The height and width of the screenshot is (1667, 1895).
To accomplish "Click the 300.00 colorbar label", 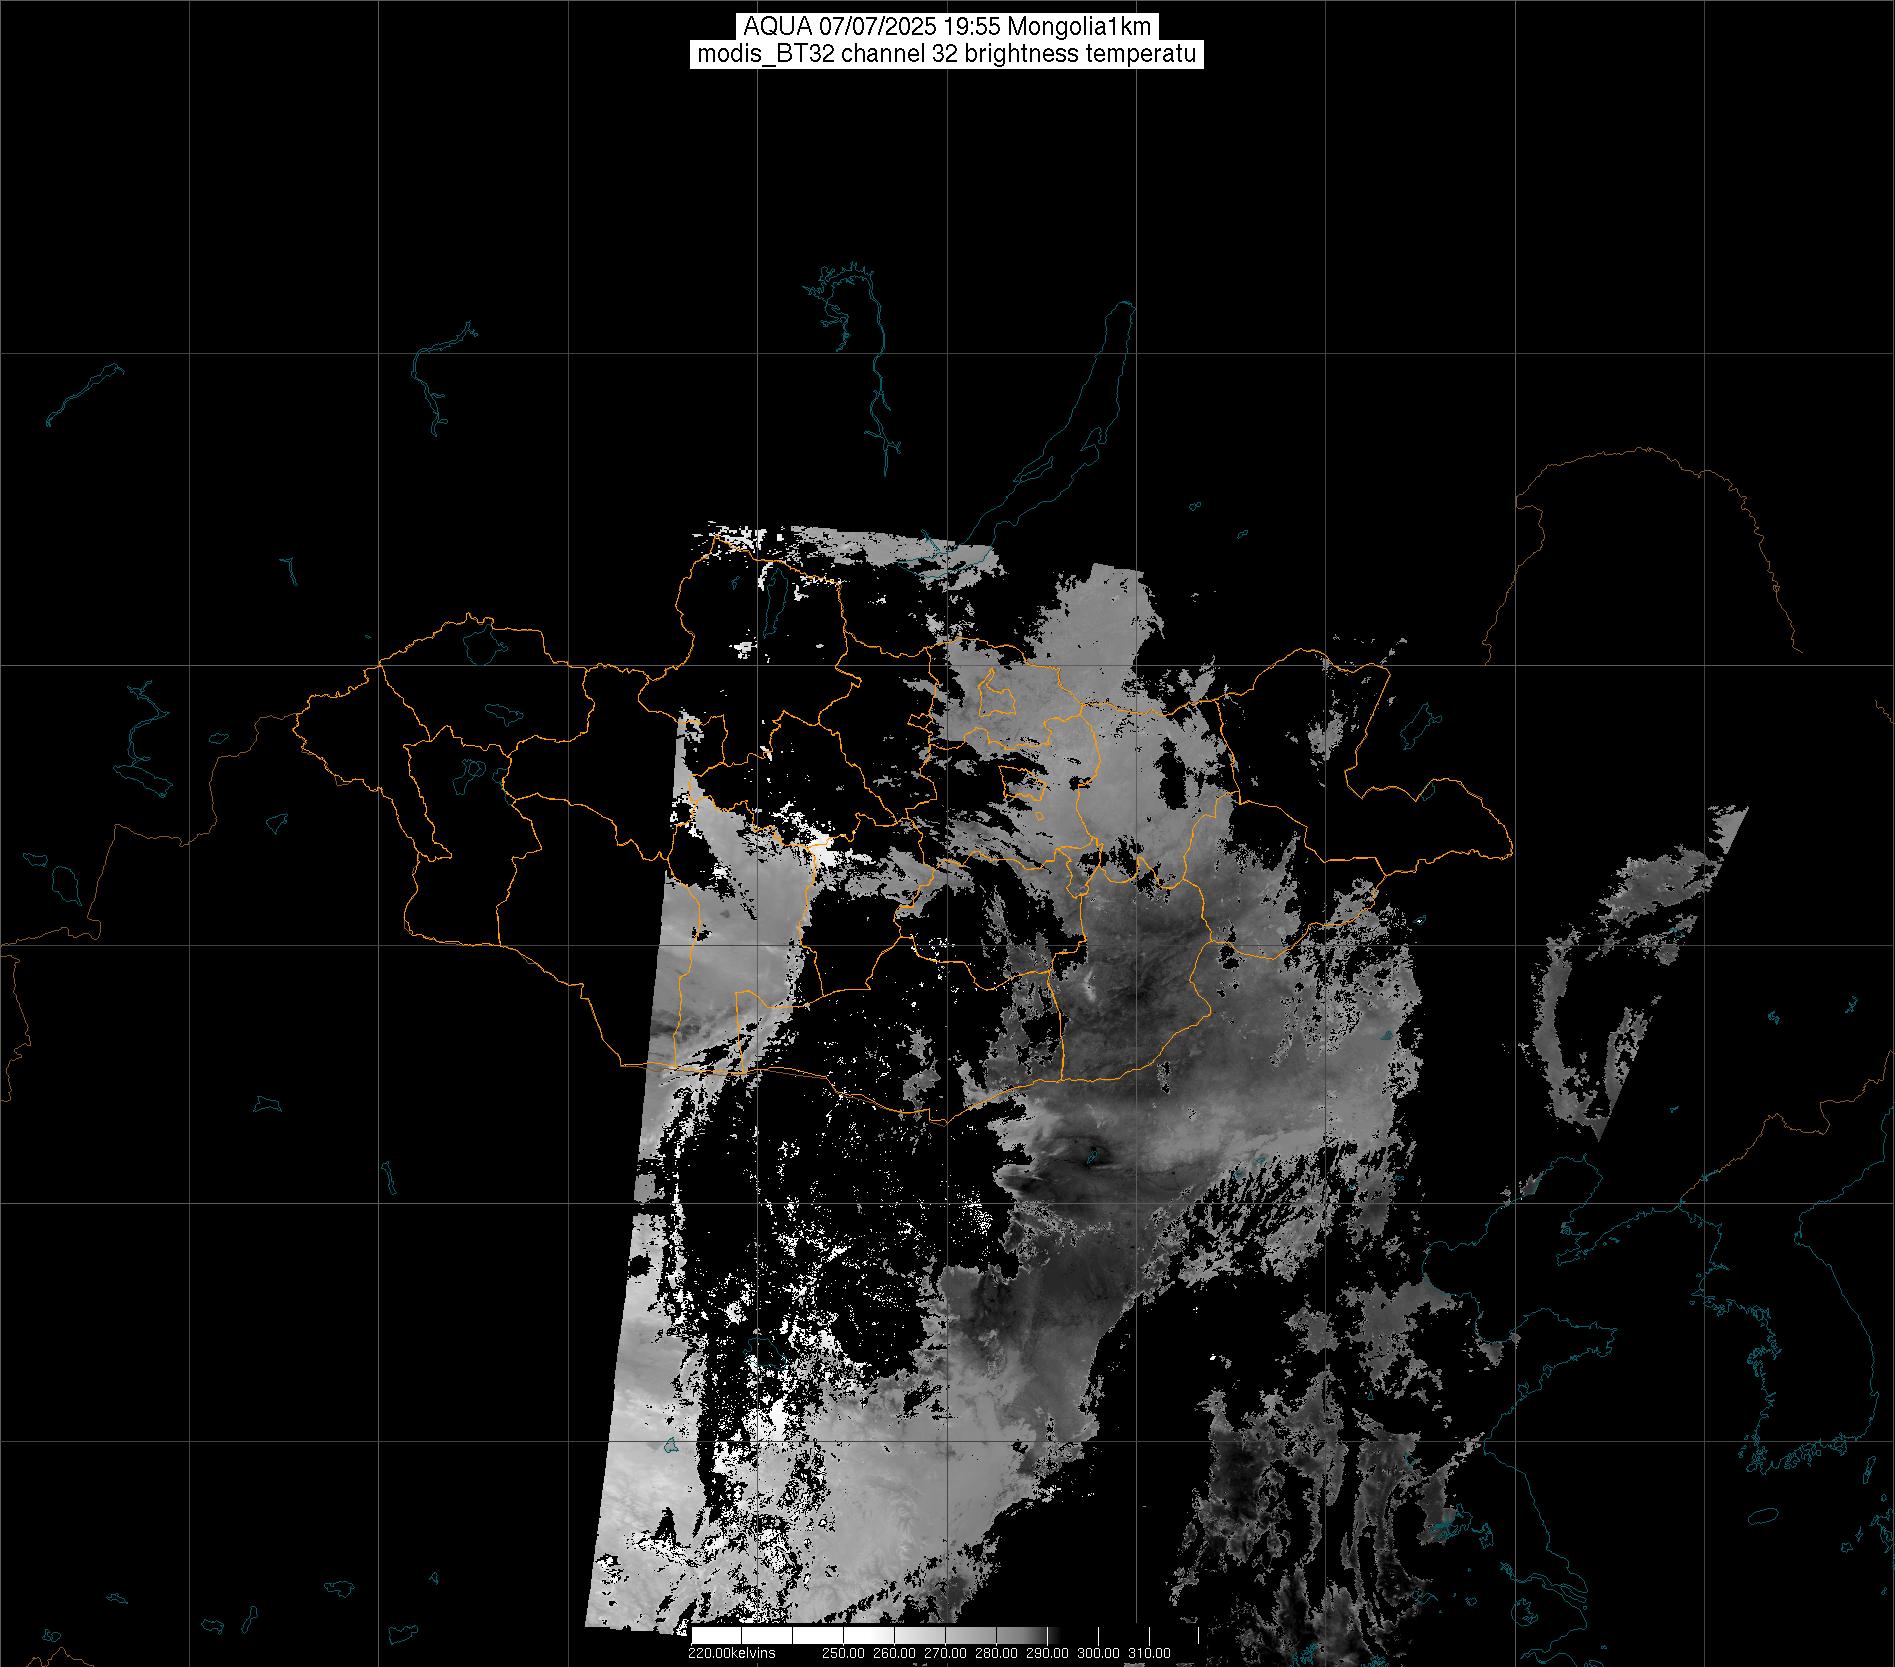I will pyautogui.click(x=1098, y=1653).
